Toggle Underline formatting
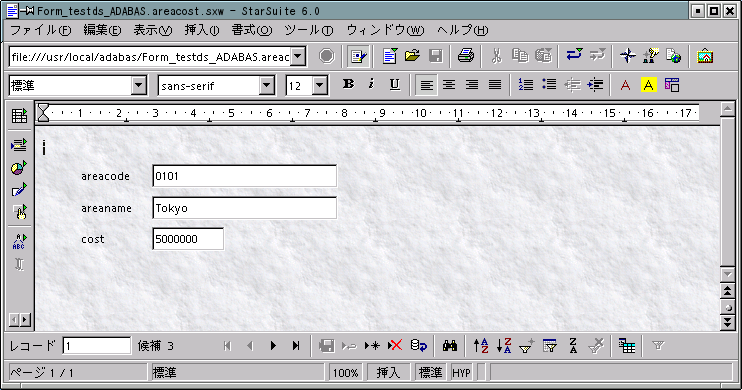The width and height of the screenshot is (742, 390). click(x=394, y=84)
